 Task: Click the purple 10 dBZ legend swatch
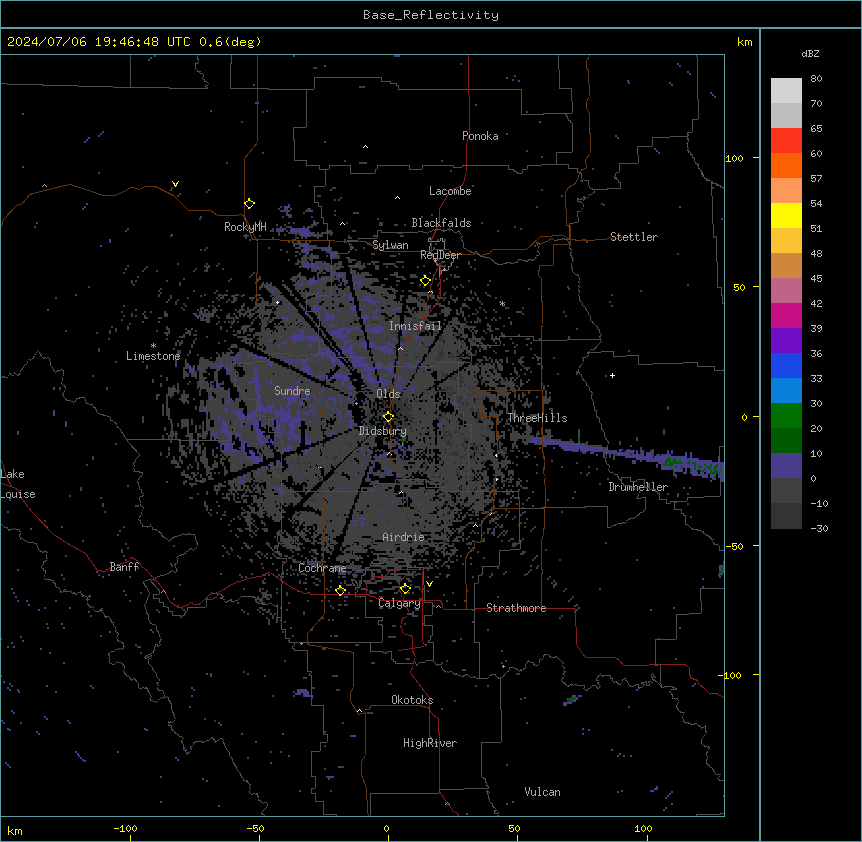(786, 466)
